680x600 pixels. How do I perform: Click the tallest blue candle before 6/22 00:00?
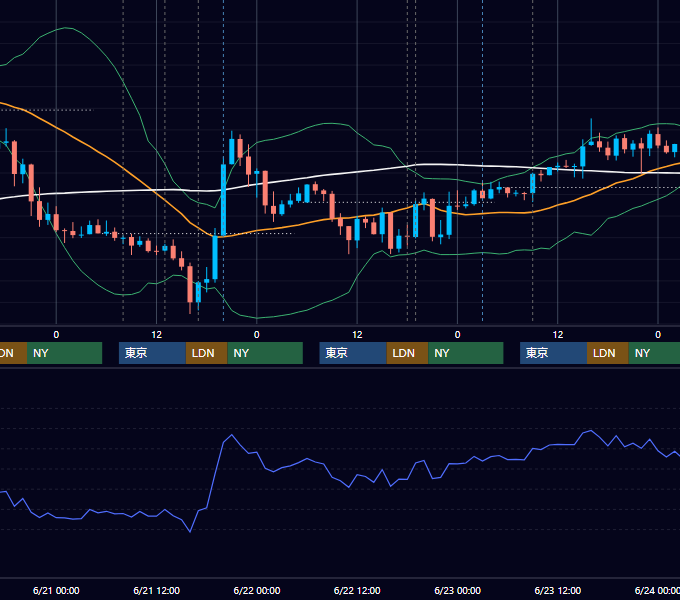point(224,199)
